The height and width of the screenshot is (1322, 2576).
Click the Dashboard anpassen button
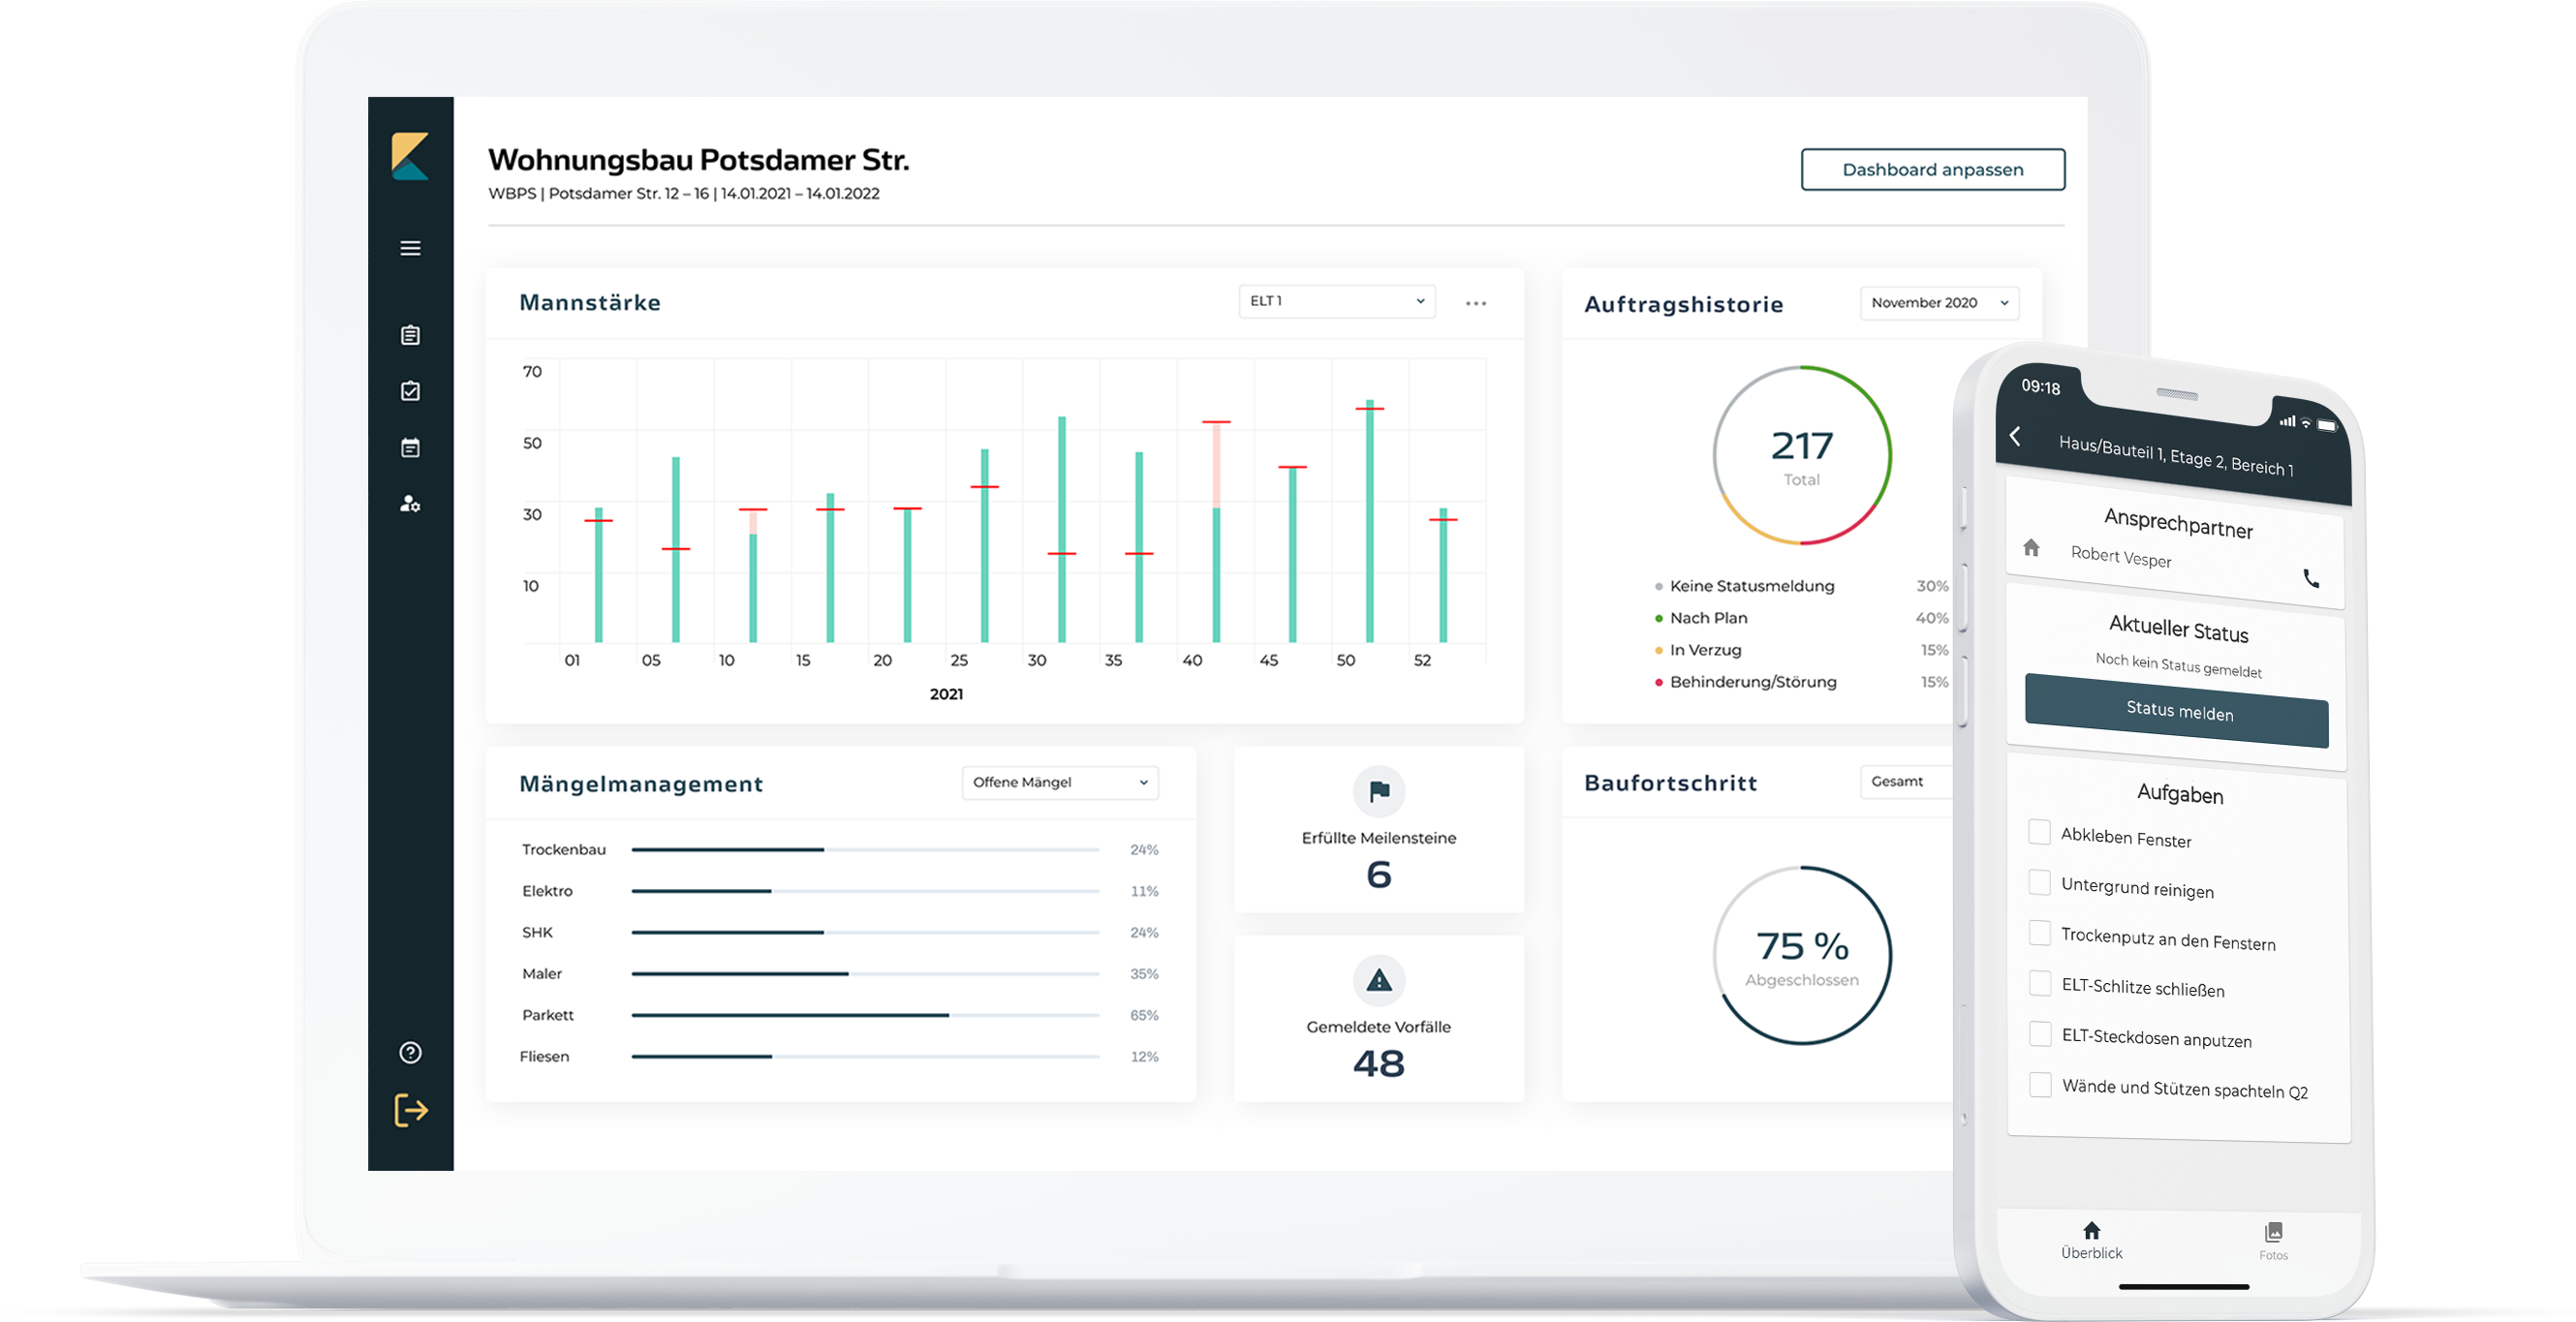(x=1932, y=170)
